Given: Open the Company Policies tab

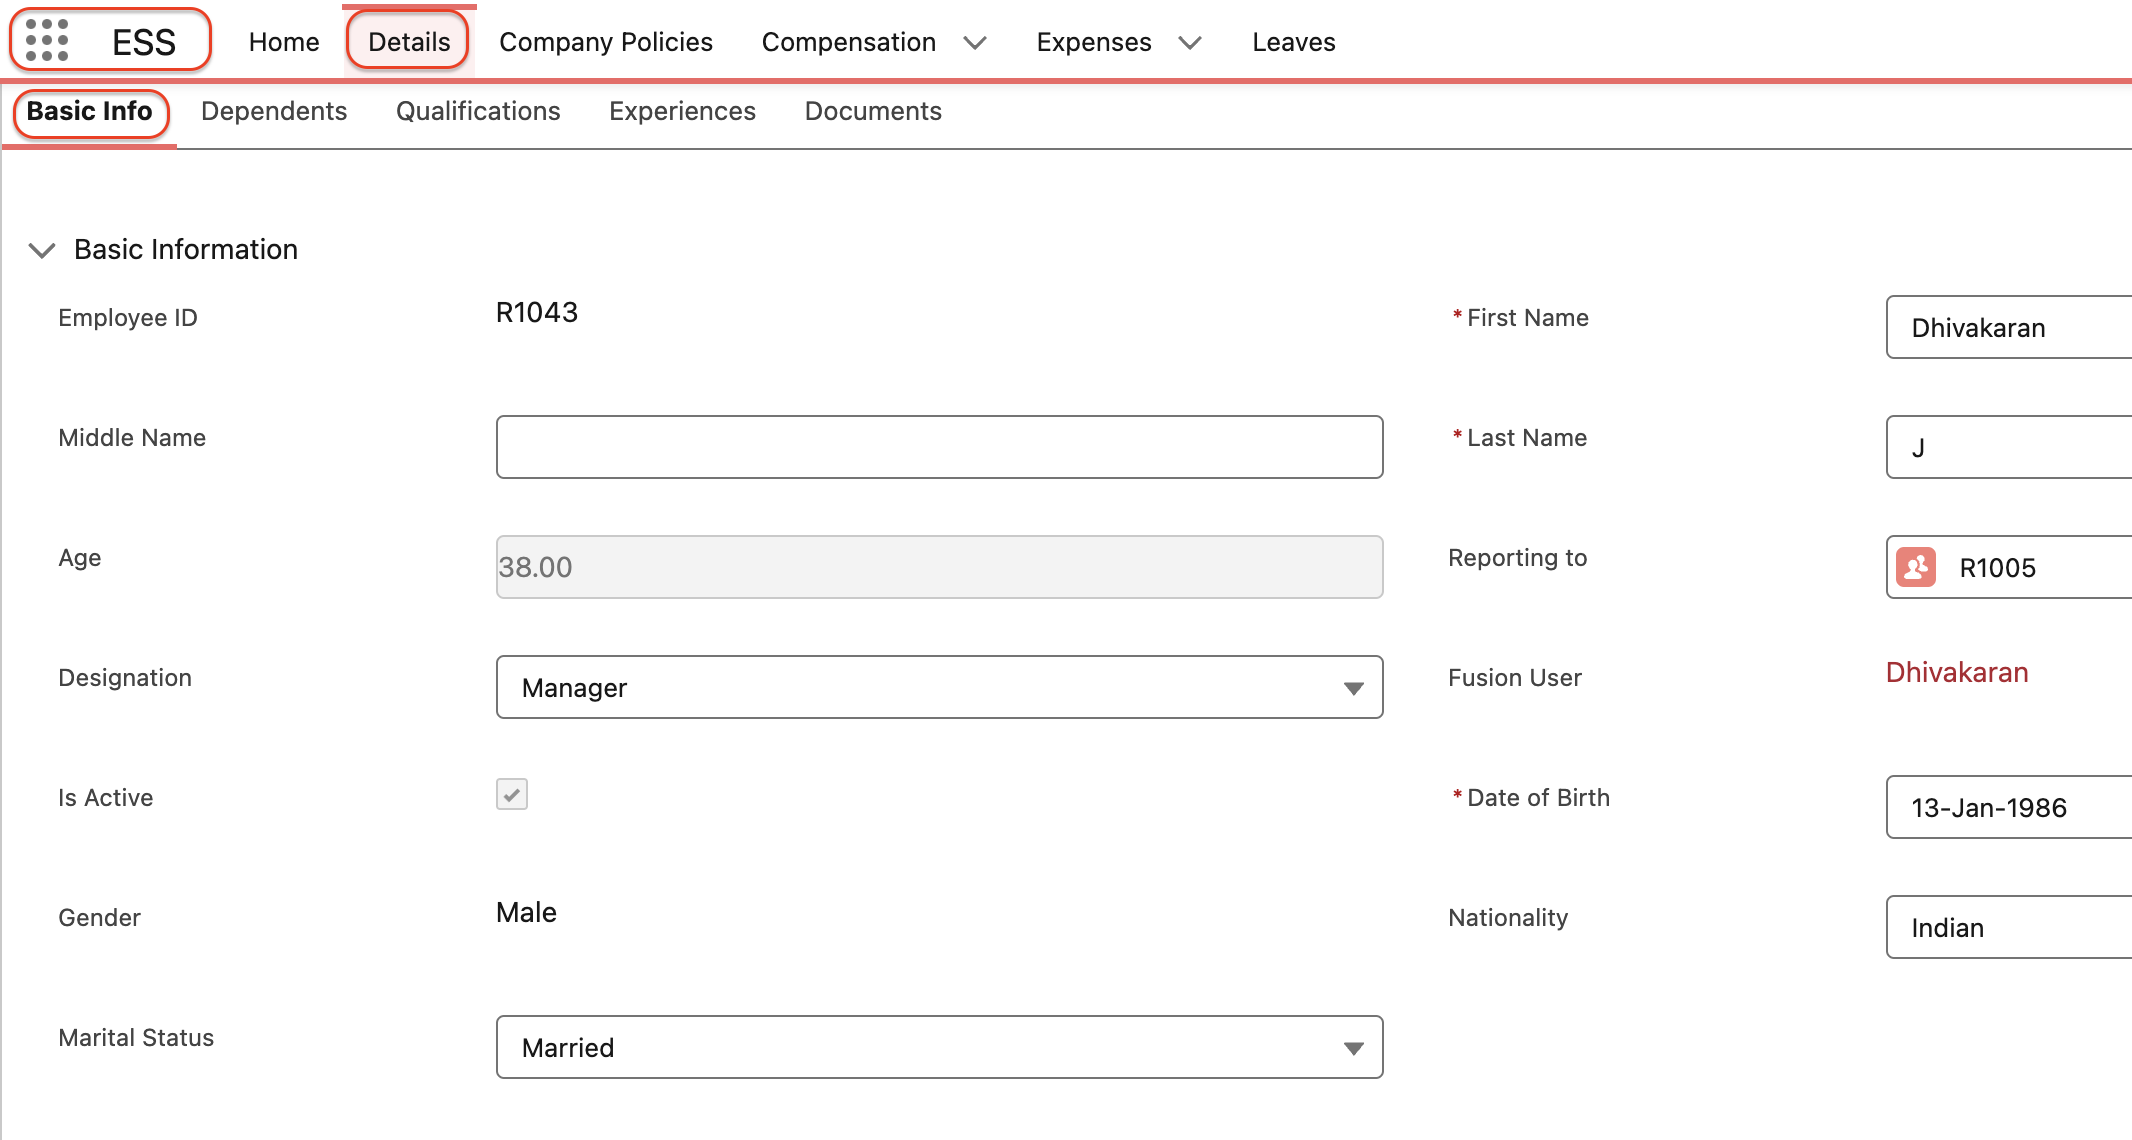Looking at the screenshot, I should [605, 42].
